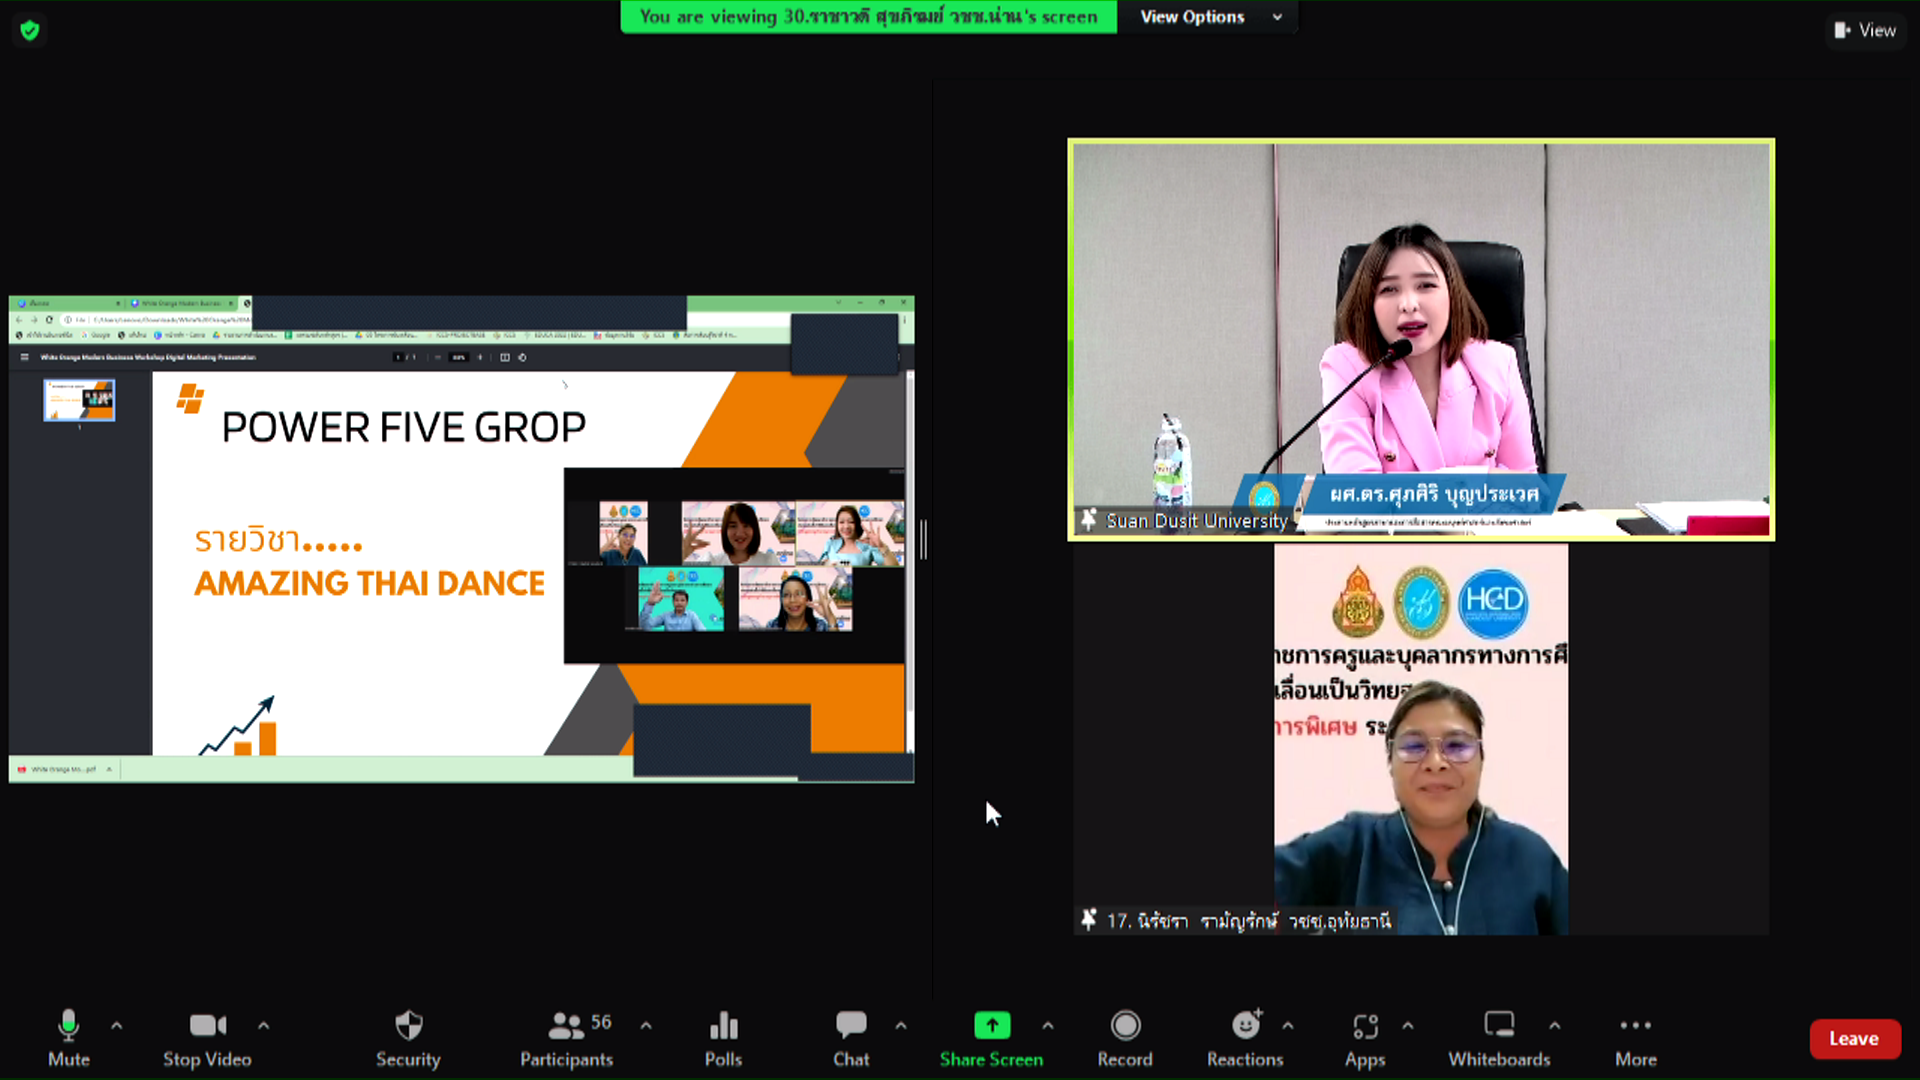Expand video options arrow beside Stop Video
The image size is (1920, 1080).
click(x=263, y=1025)
